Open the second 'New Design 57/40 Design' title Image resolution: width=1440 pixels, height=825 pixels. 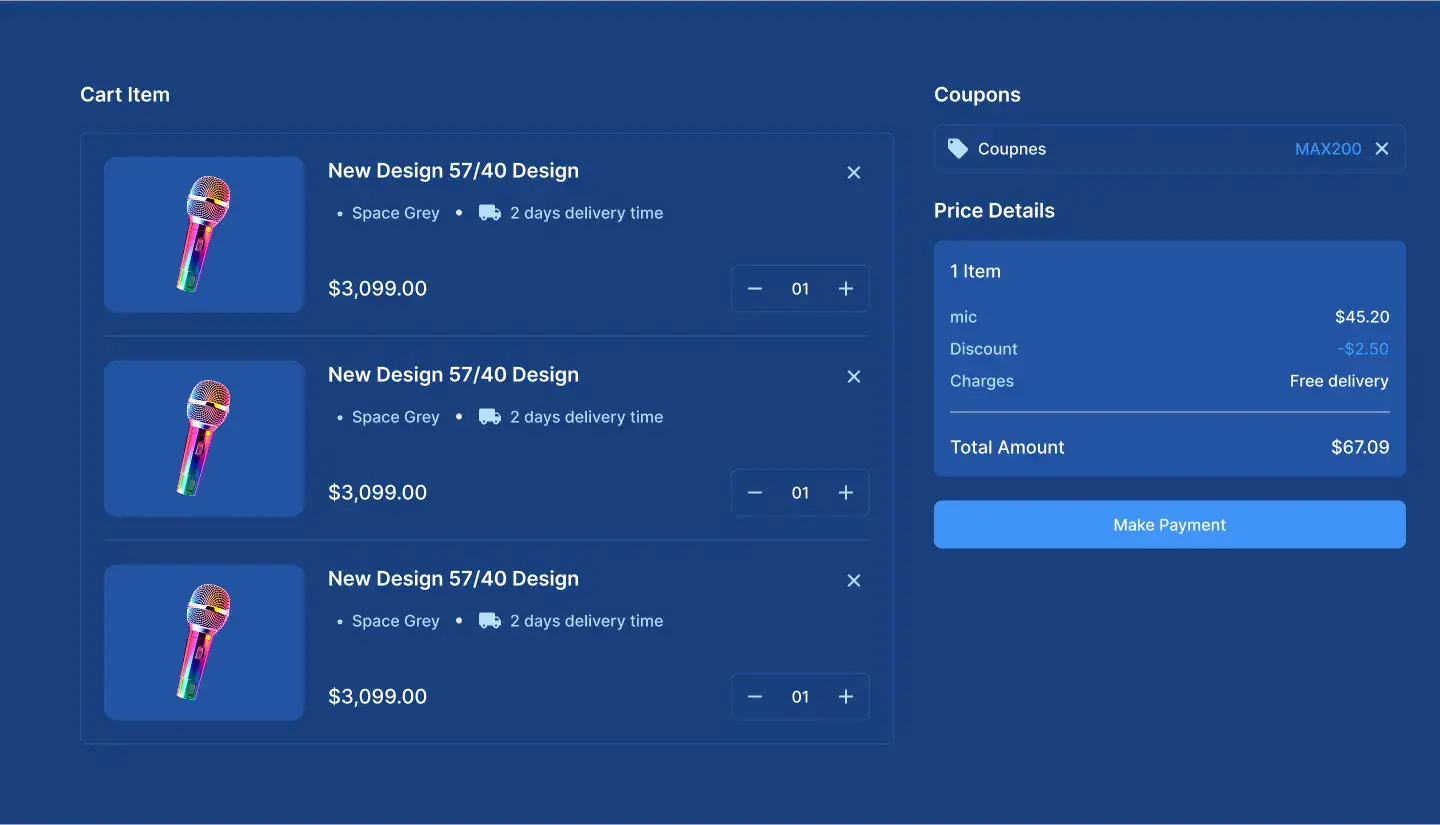click(x=453, y=375)
